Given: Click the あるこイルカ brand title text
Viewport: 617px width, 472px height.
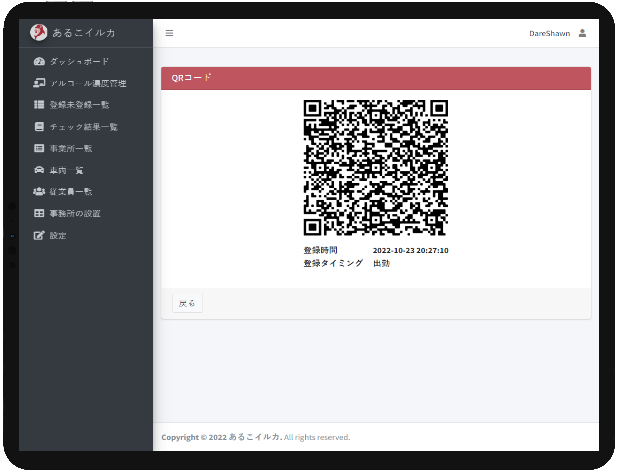Looking at the screenshot, I should (83, 32).
